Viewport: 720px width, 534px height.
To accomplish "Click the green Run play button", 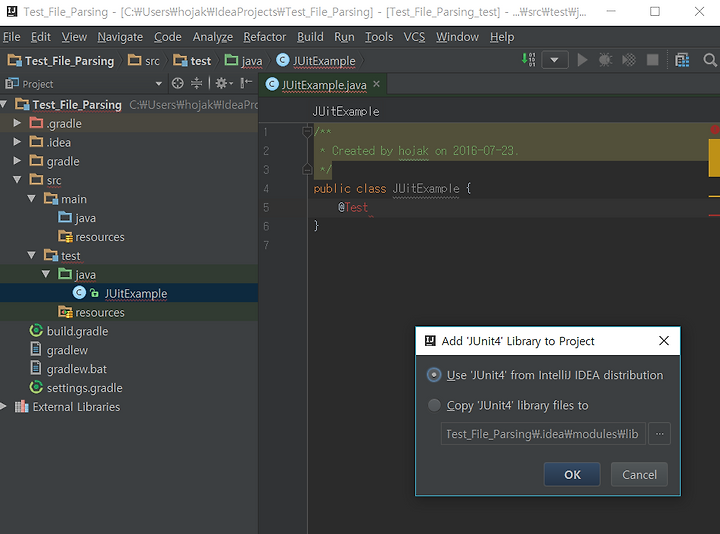I will (x=582, y=60).
